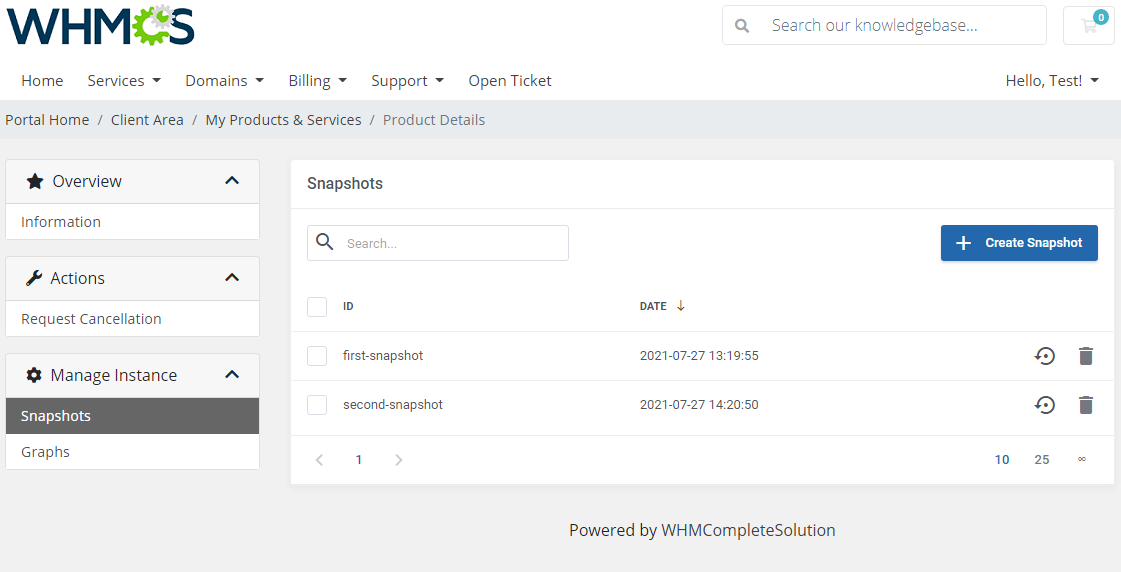The height and width of the screenshot is (572, 1121).
Task: Open the Open Ticket menu item
Action: 510,81
